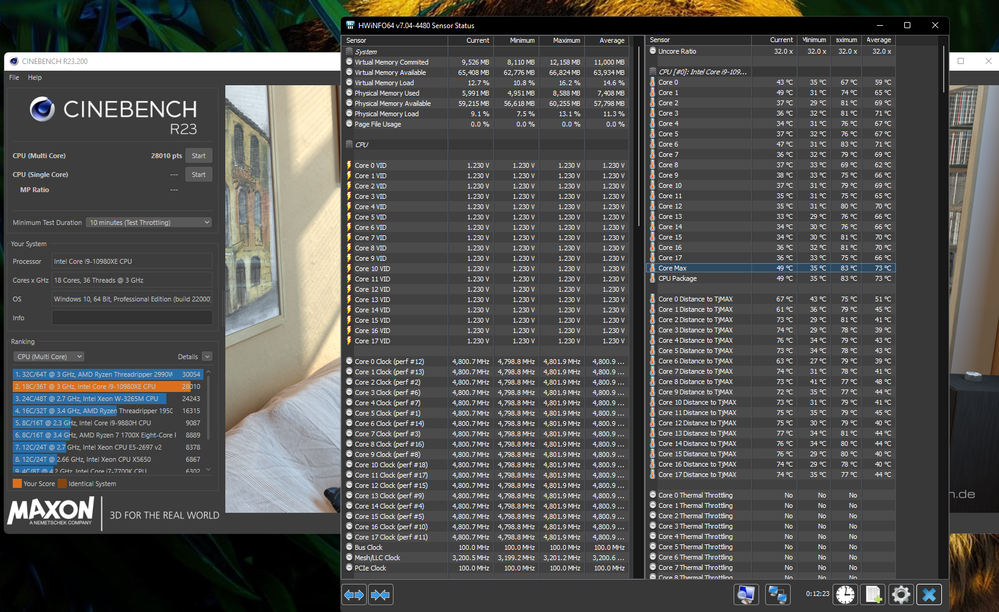Collapse the System sensor group
The height and width of the screenshot is (612, 999).
click(349, 52)
